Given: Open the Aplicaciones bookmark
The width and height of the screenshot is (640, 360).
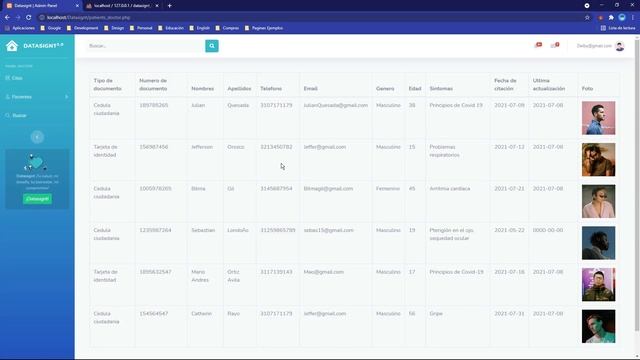Looking at the screenshot, I should pyautogui.click(x=20, y=28).
